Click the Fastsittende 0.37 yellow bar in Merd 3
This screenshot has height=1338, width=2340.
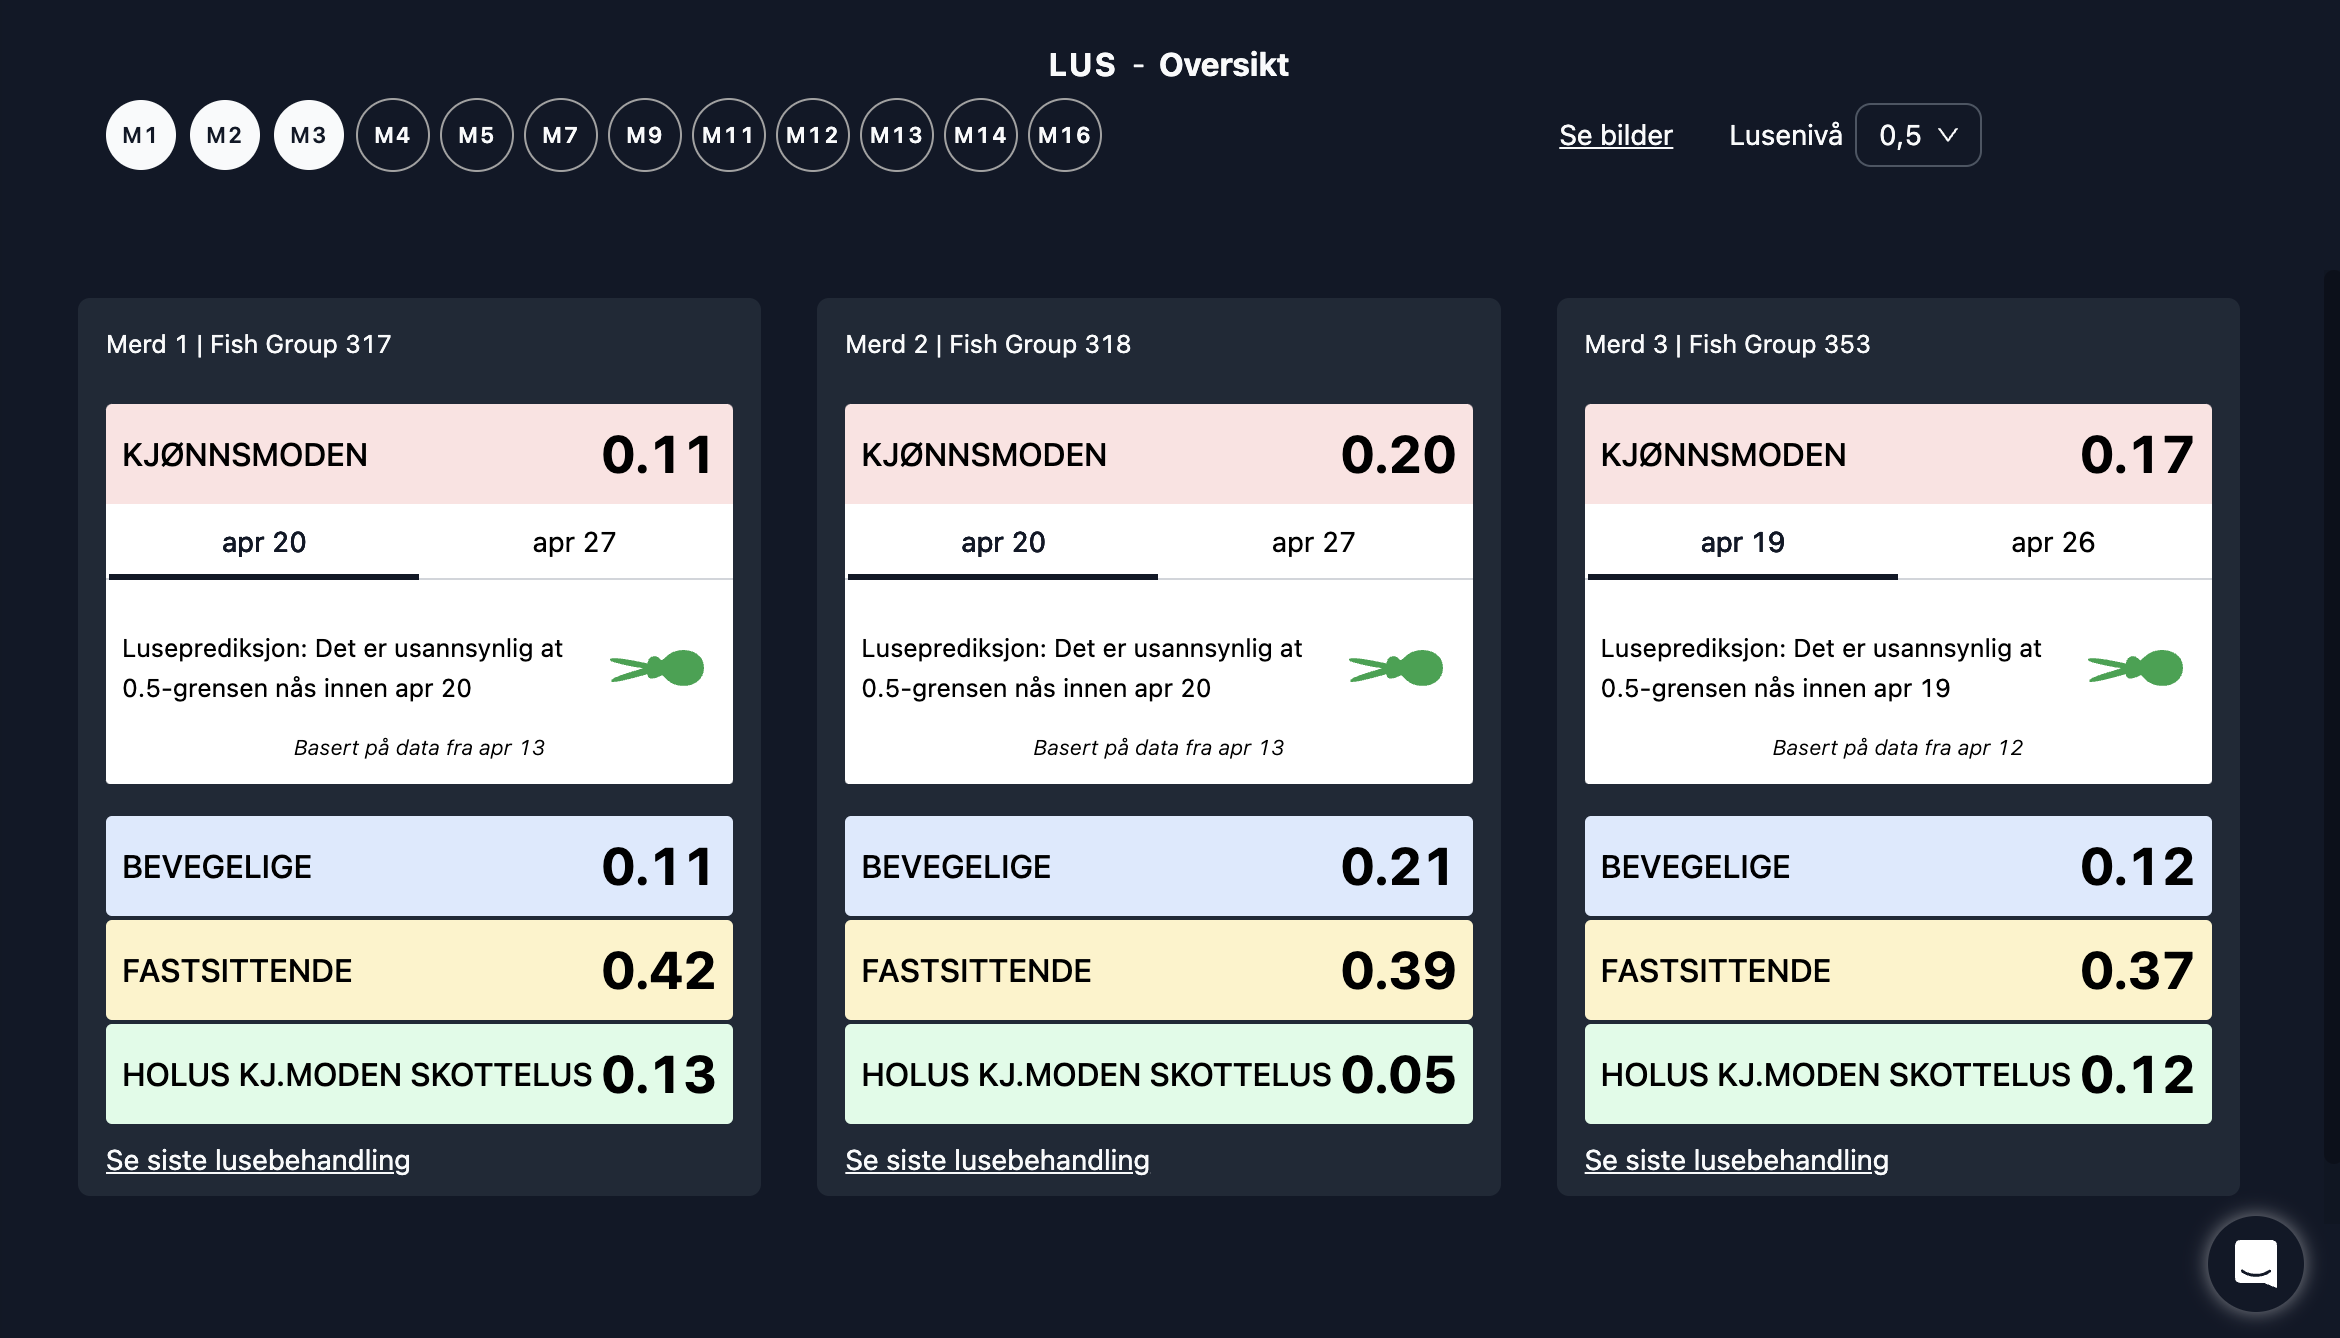(1897, 970)
